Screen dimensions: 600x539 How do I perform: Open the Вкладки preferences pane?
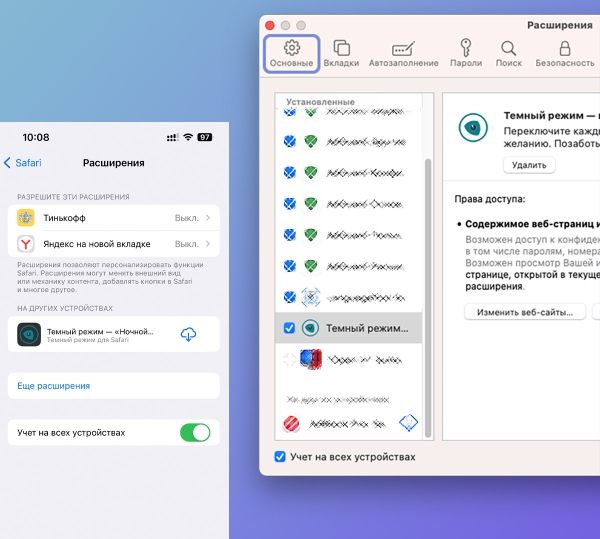(341, 53)
